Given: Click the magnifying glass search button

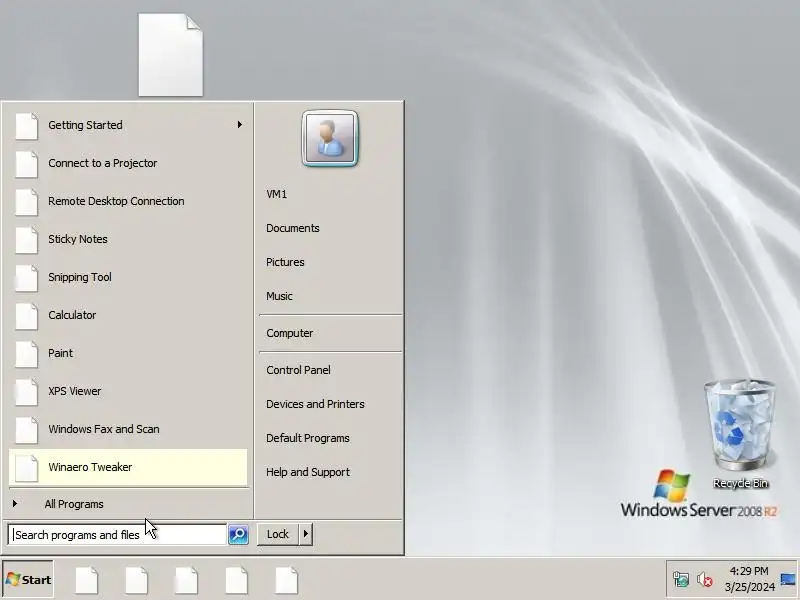Looking at the screenshot, I should (x=238, y=535).
